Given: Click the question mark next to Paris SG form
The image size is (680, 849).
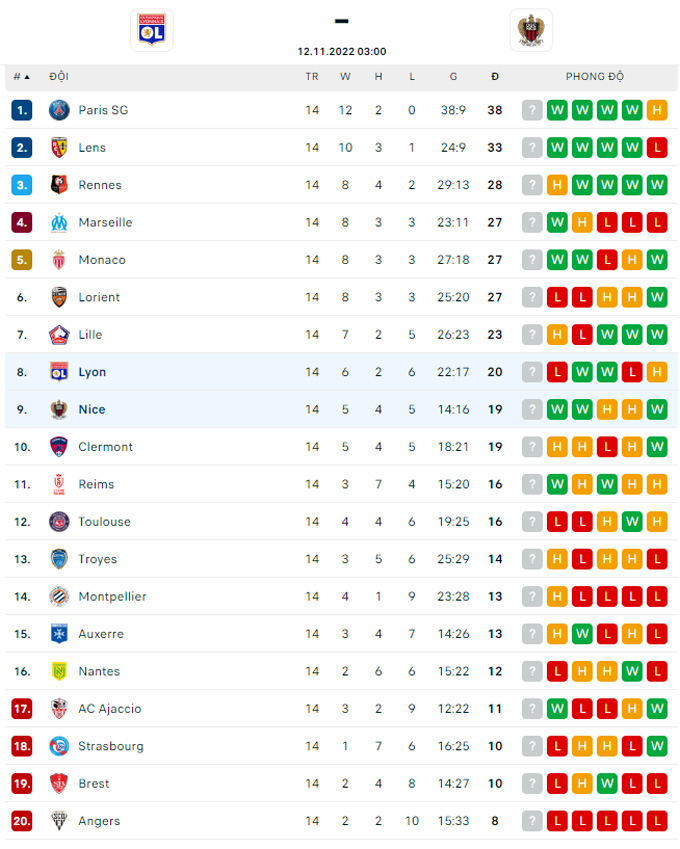Looking at the screenshot, I should (x=531, y=110).
